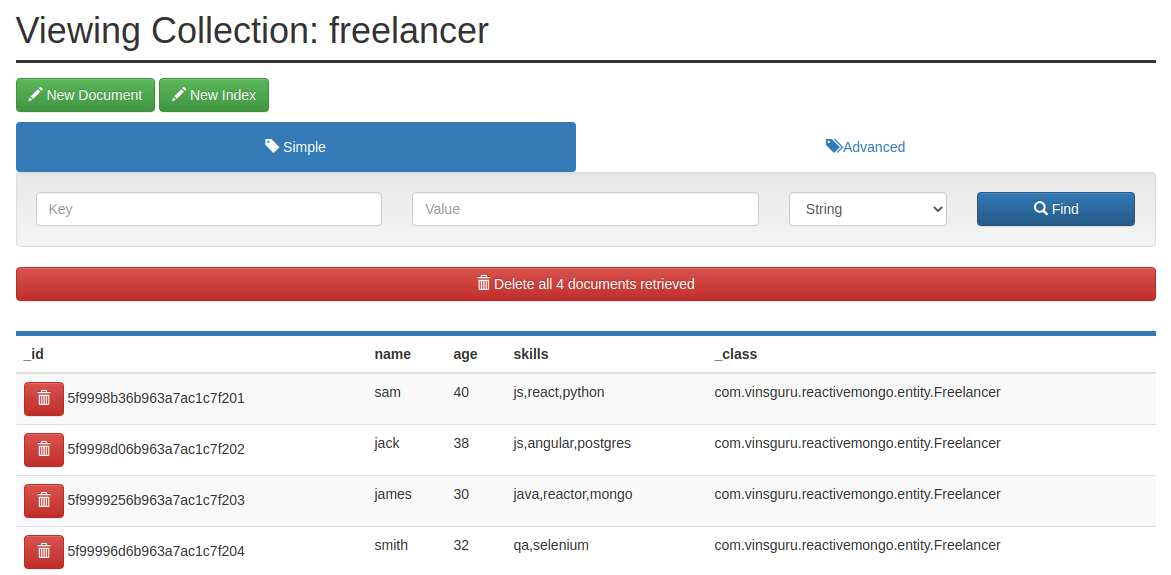Image resolution: width=1171 pixels, height=575 pixels.
Task: Click the pencil icon on New Index
Action: click(179, 95)
